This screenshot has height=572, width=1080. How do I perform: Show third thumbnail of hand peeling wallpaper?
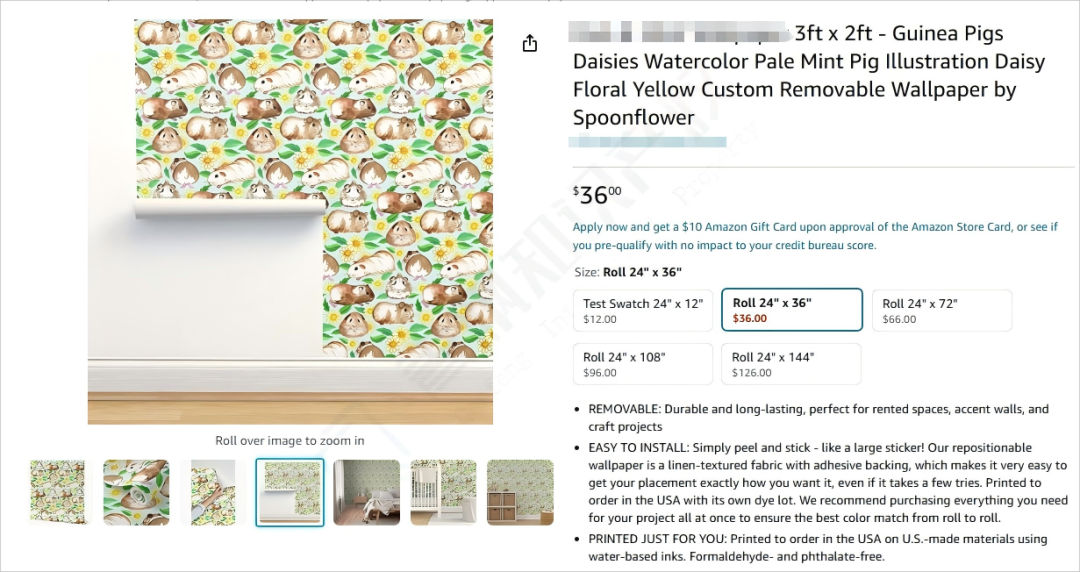(x=213, y=492)
